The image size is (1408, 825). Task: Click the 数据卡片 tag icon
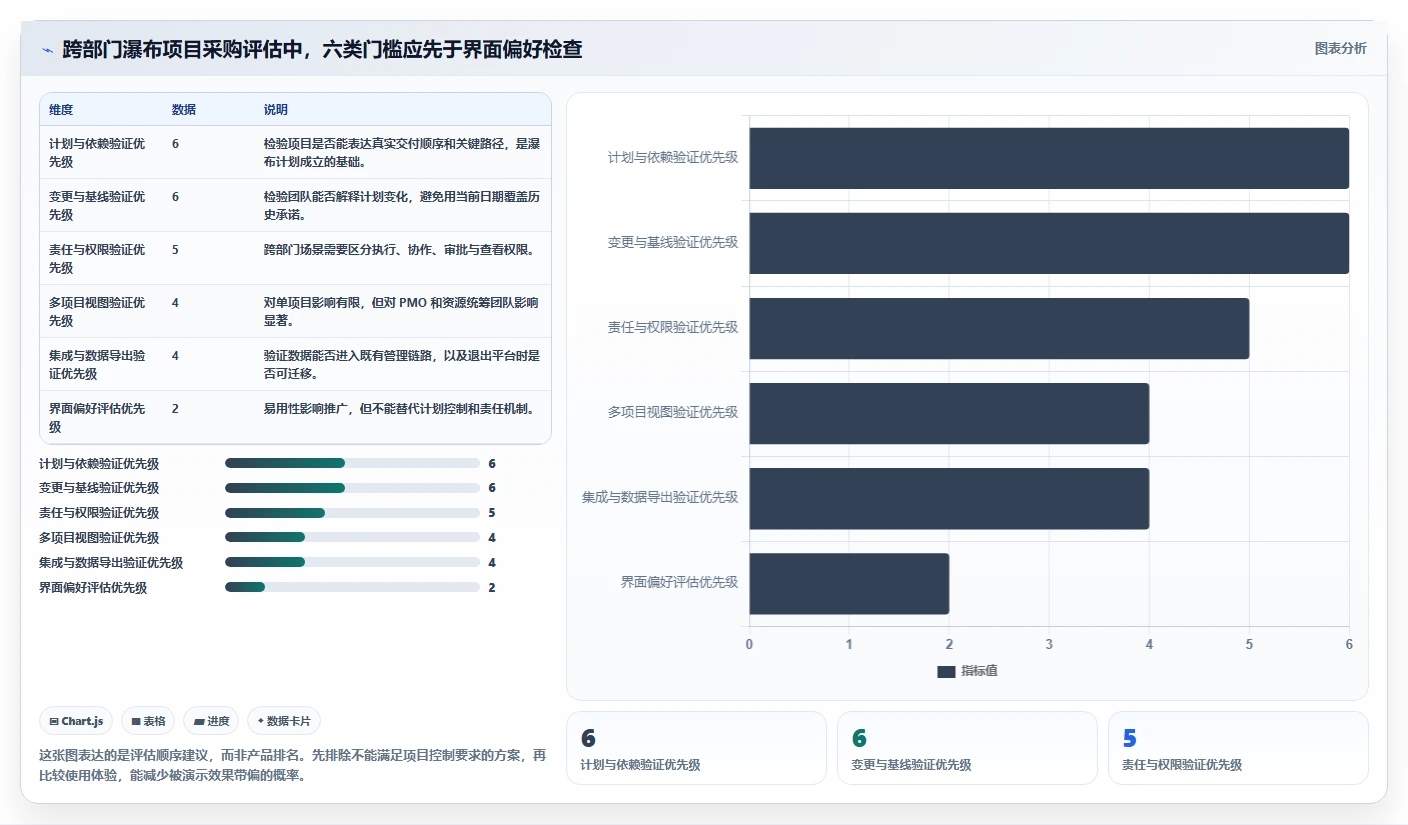pos(261,721)
